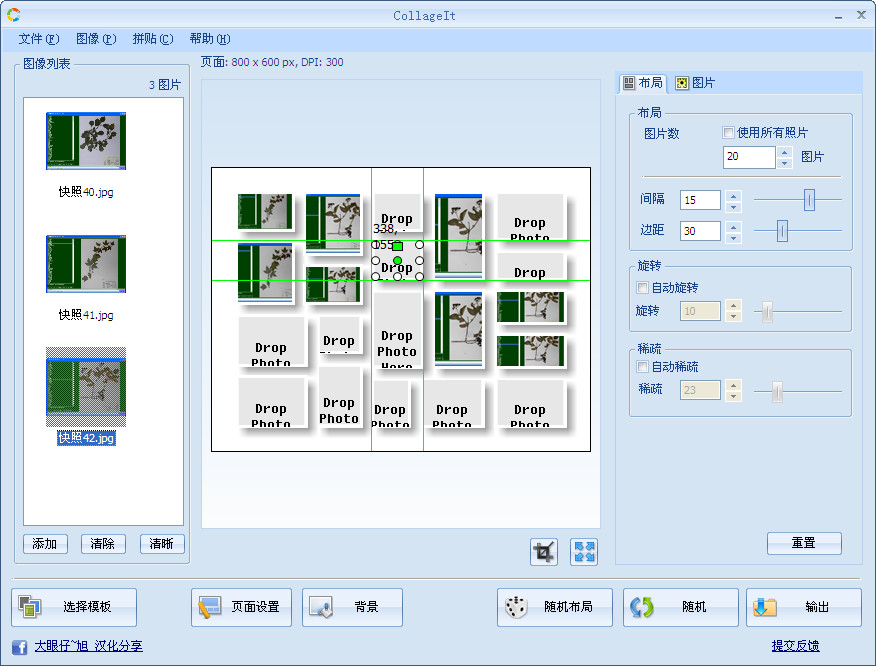Open template chooser via 选择模板 icon

pos(28,607)
